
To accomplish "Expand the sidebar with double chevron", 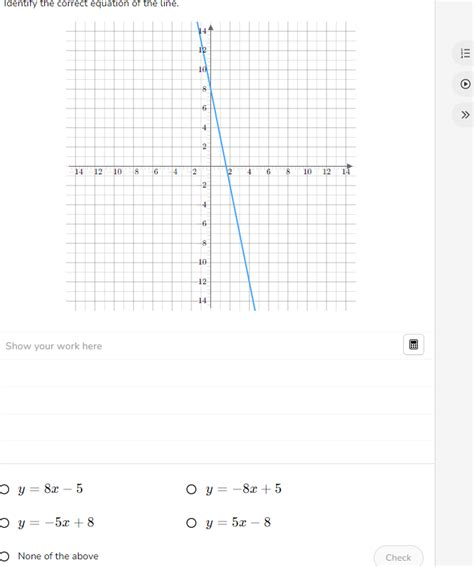I will click(x=465, y=115).
